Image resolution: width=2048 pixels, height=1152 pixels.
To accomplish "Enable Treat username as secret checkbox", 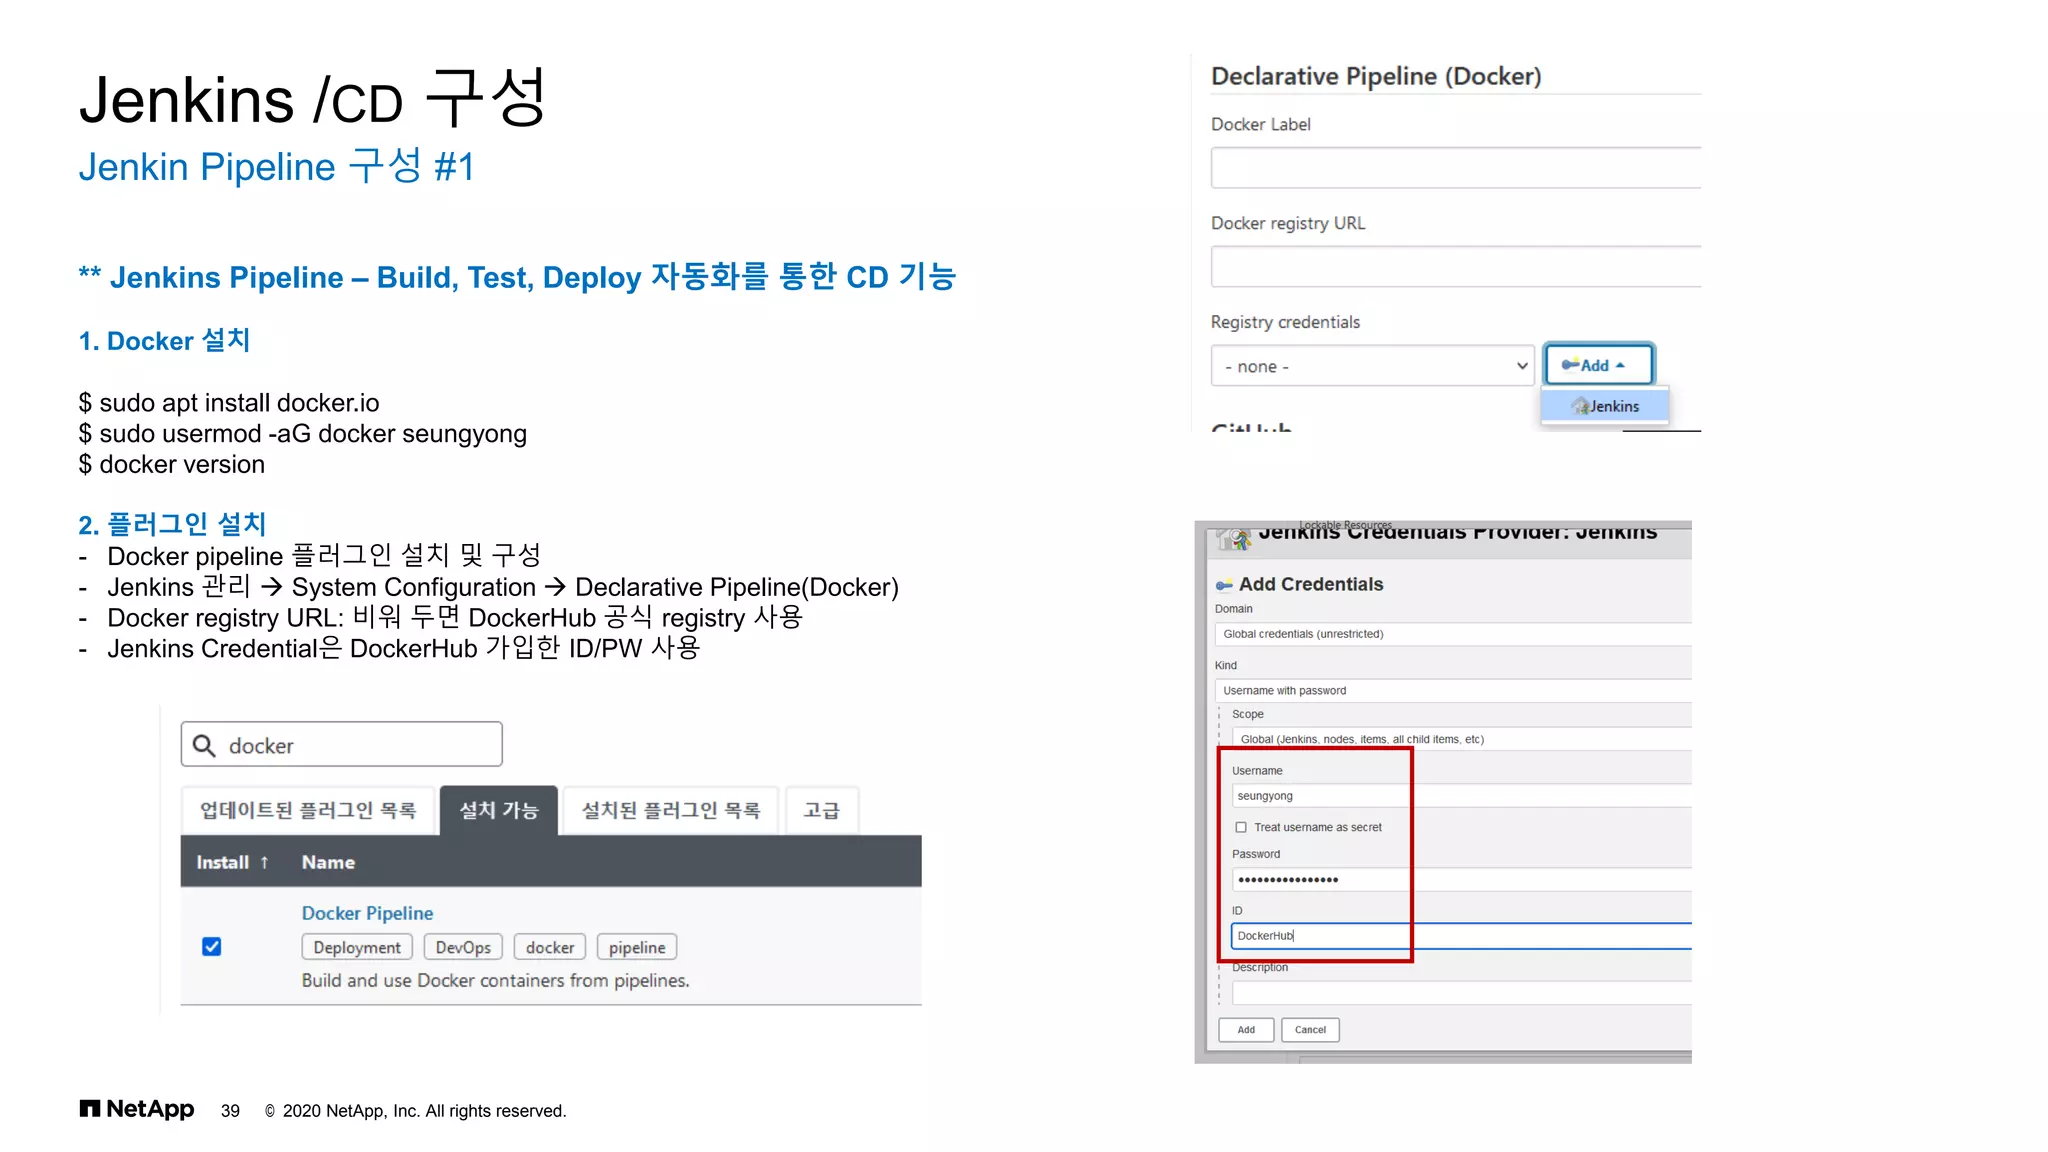I will pos(1241,827).
